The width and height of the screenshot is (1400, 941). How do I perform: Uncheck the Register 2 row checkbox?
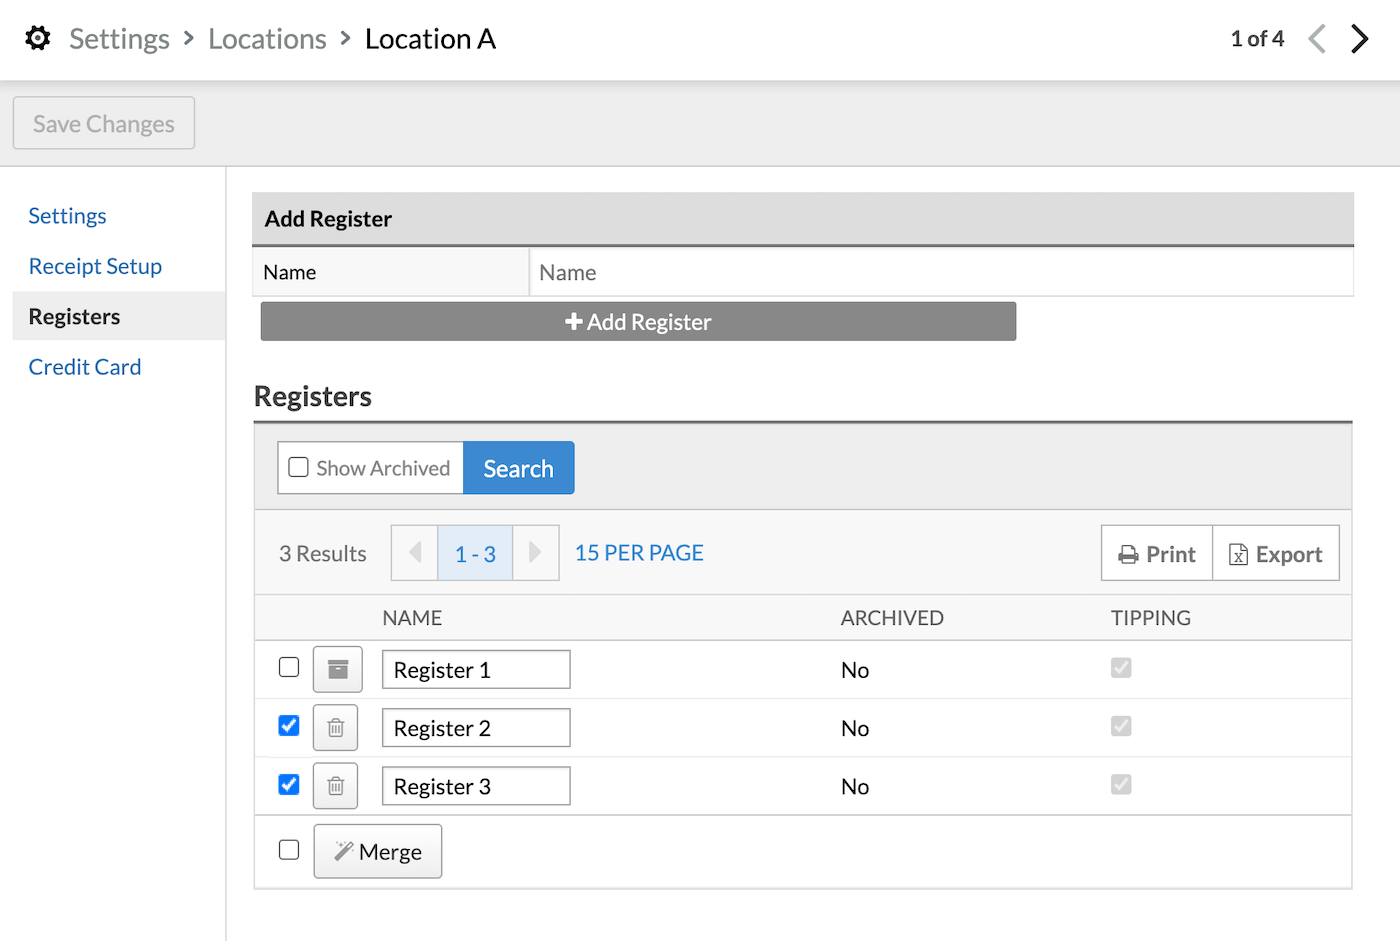click(289, 726)
